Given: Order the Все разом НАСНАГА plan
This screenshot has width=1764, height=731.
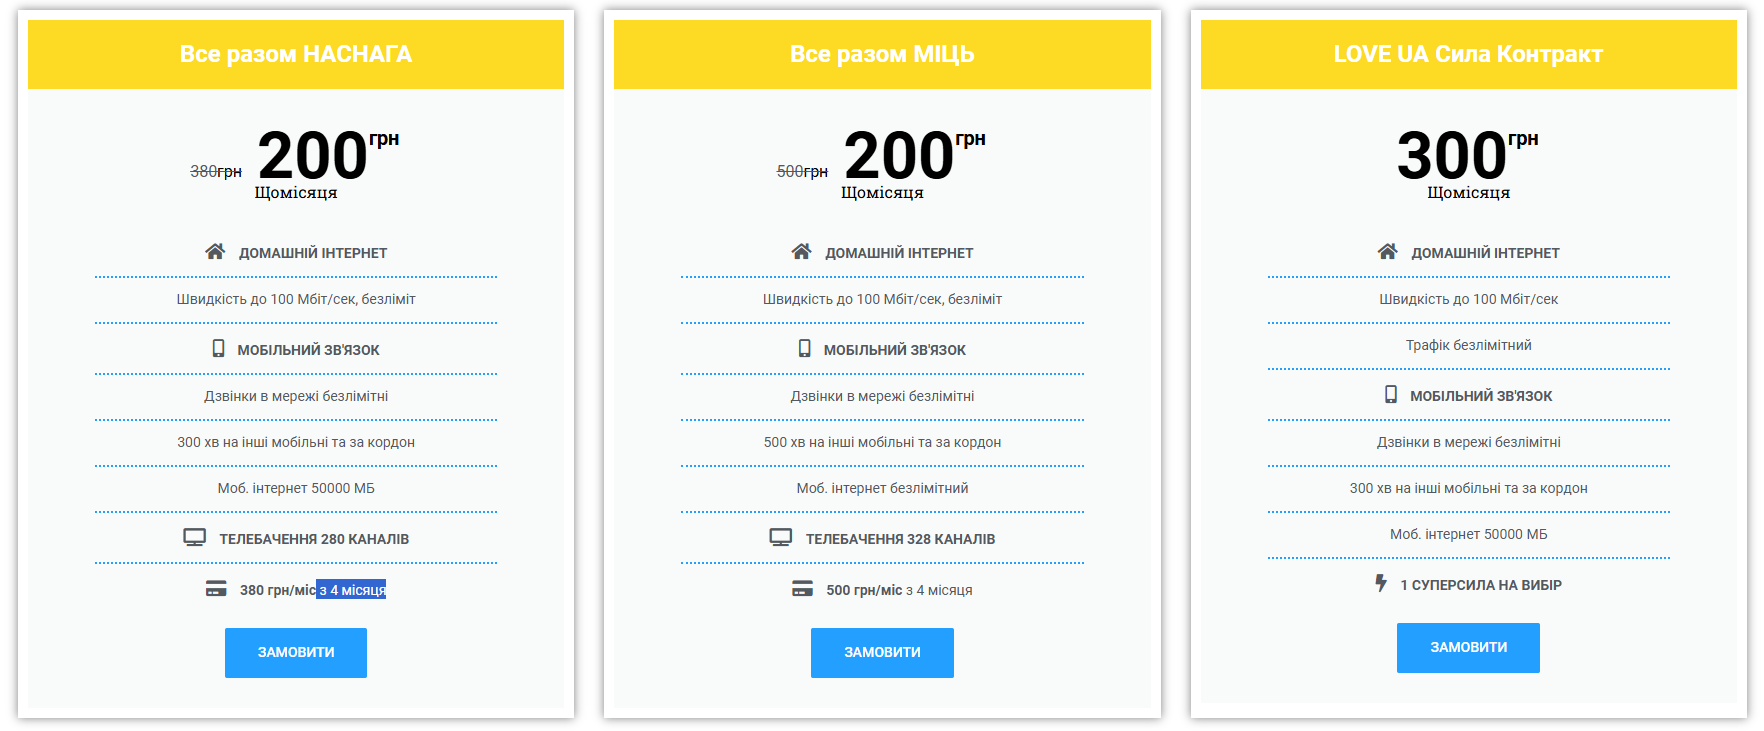Looking at the screenshot, I should click(296, 652).
